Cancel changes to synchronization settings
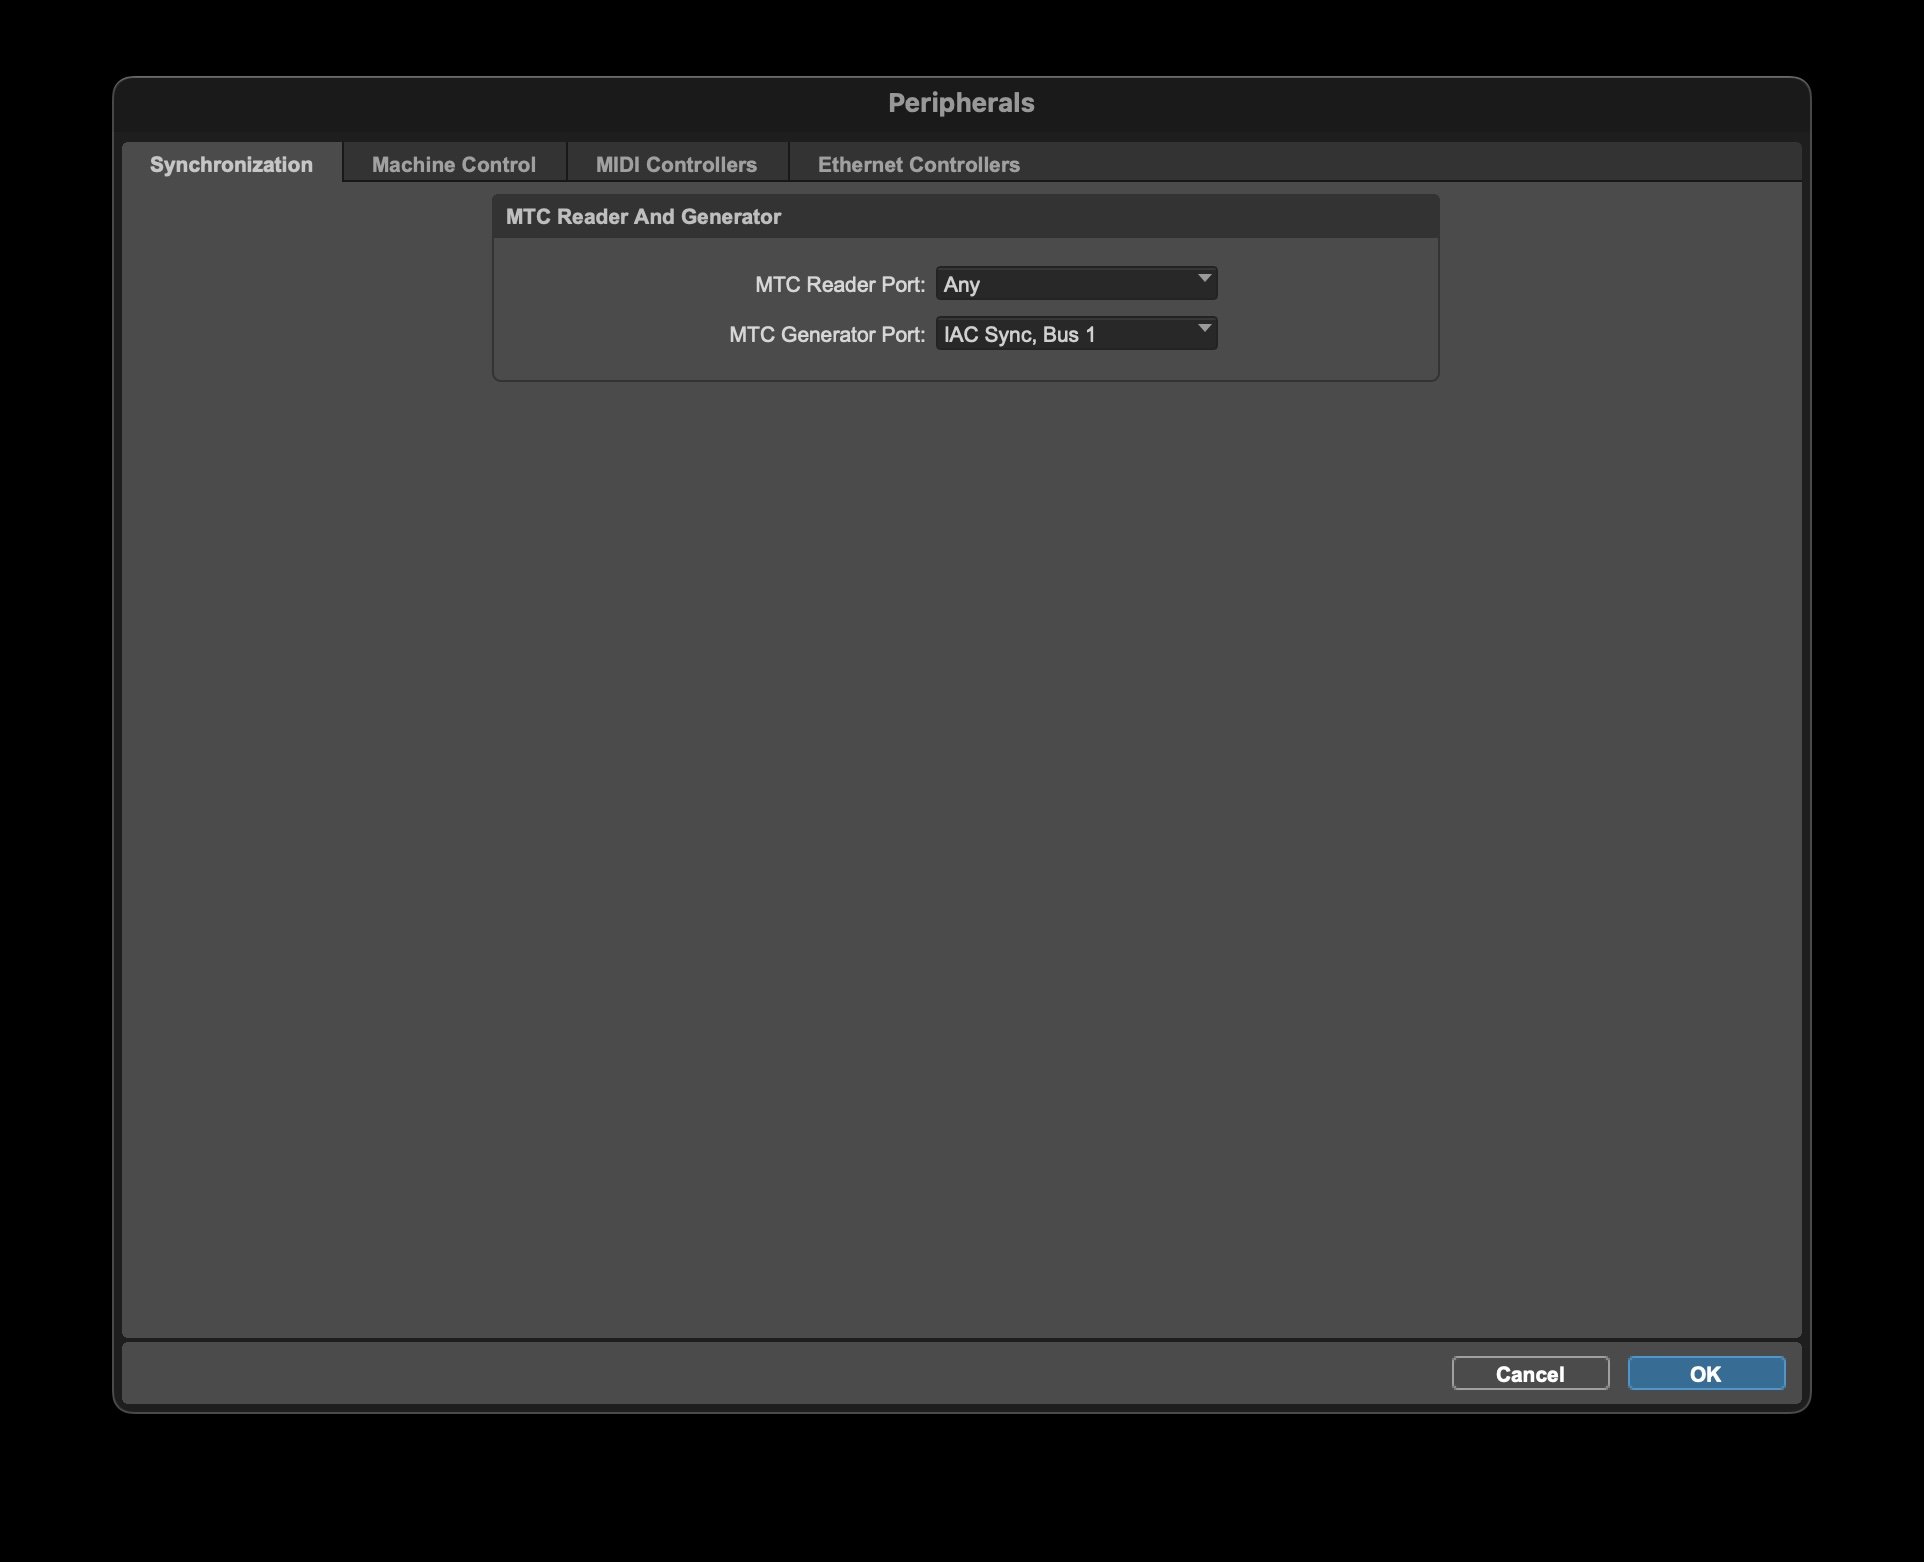This screenshot has width=1924, height=1562. click(1529, 1373)
